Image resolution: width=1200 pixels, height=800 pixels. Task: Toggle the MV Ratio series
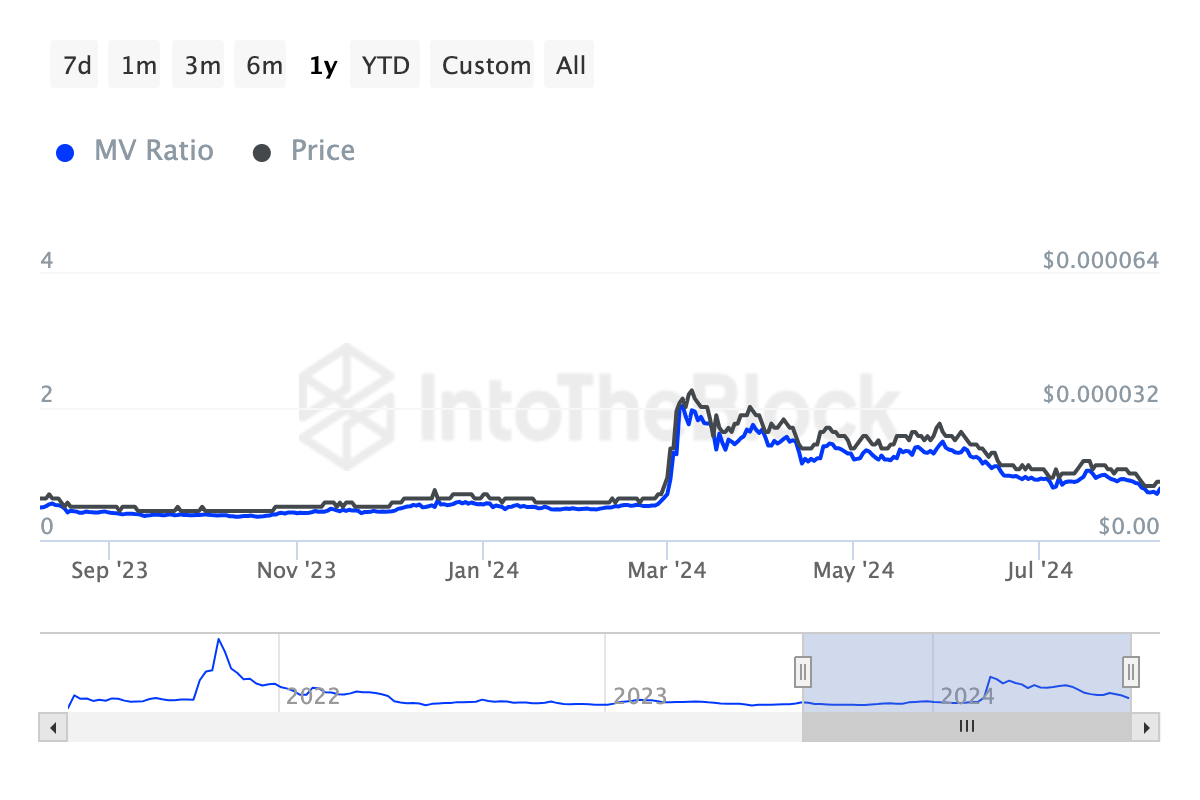click(153, 151)
